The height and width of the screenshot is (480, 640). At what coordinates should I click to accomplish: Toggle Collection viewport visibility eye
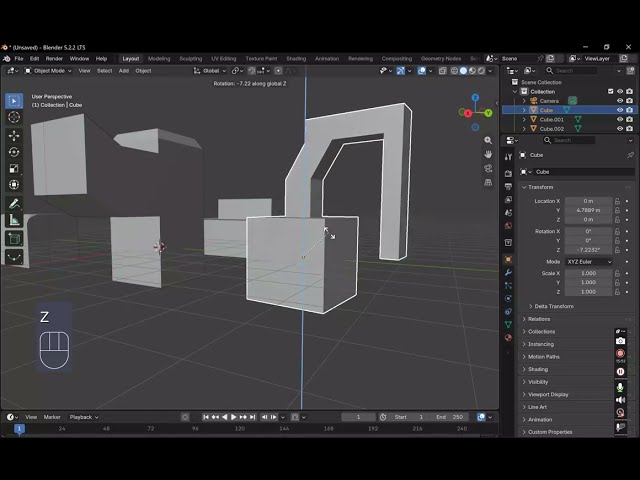(x=620, y=91)
